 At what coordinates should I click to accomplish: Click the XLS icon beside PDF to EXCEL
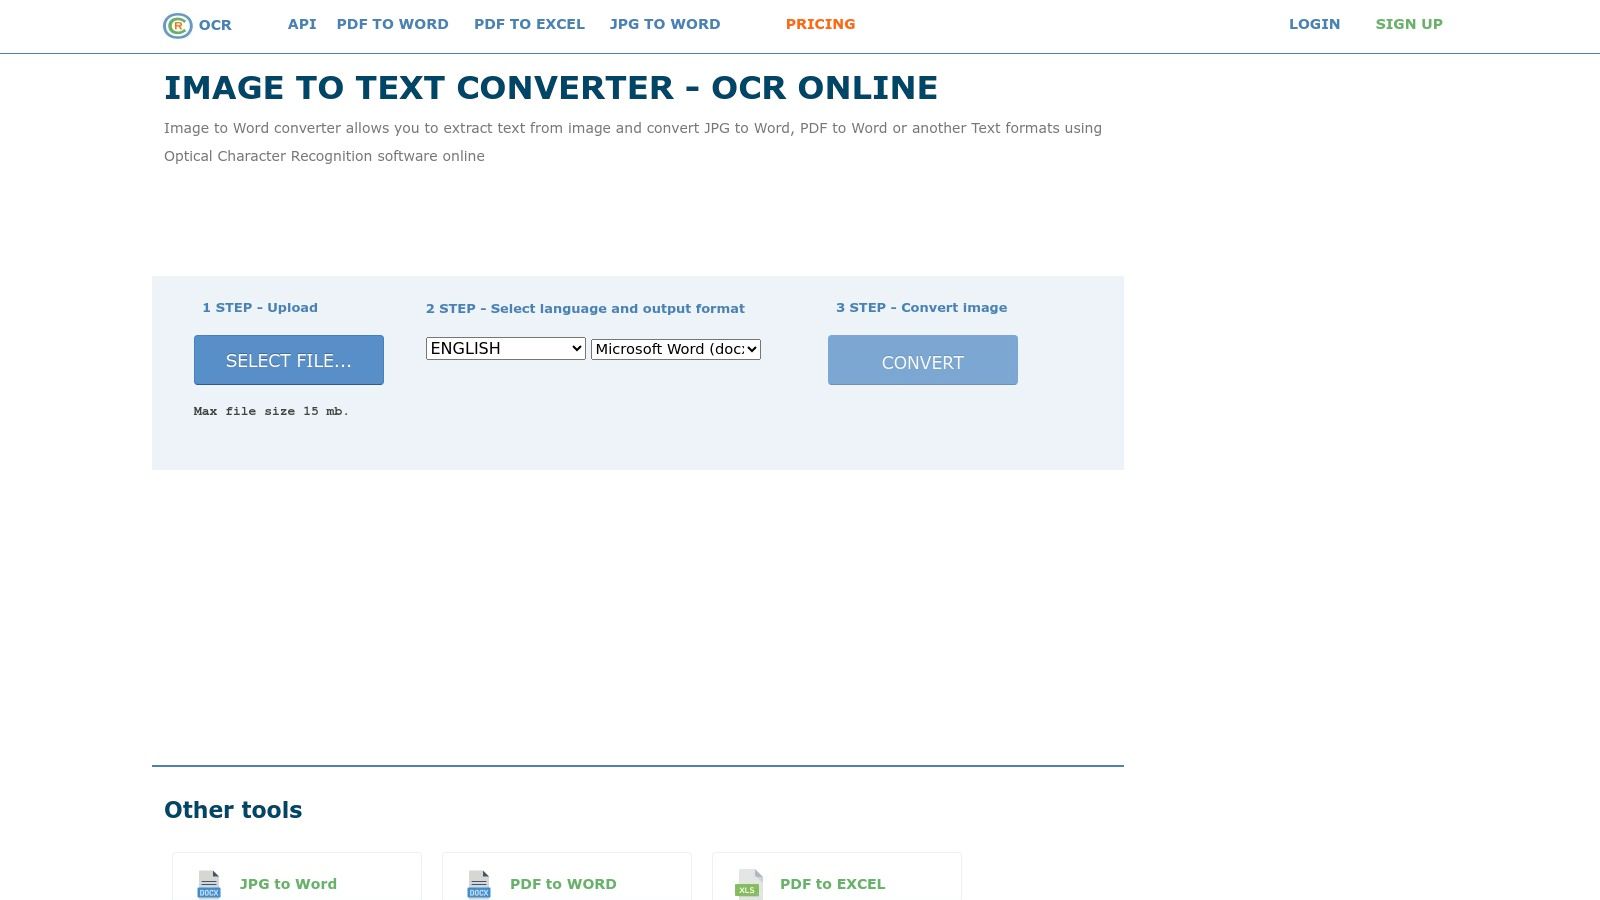(x=749, y=884)
